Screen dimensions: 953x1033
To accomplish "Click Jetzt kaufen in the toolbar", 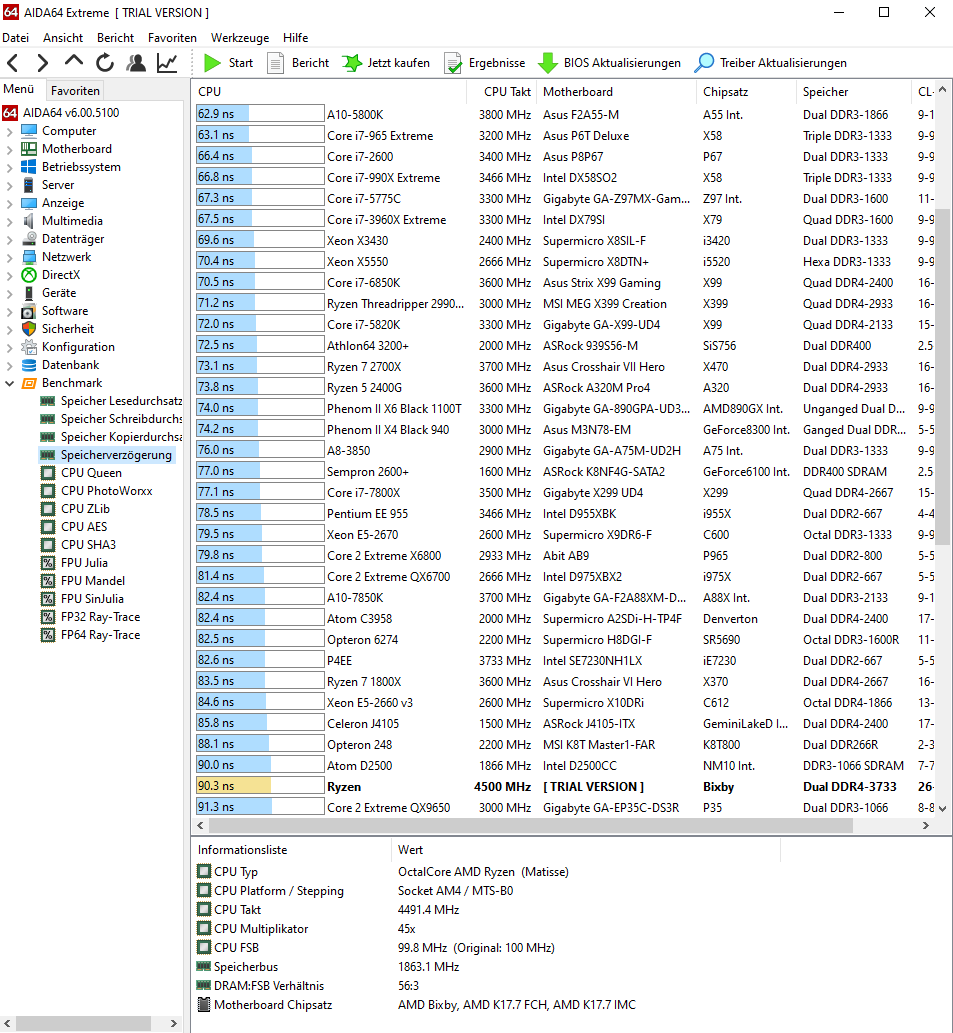I will point(387,63).
